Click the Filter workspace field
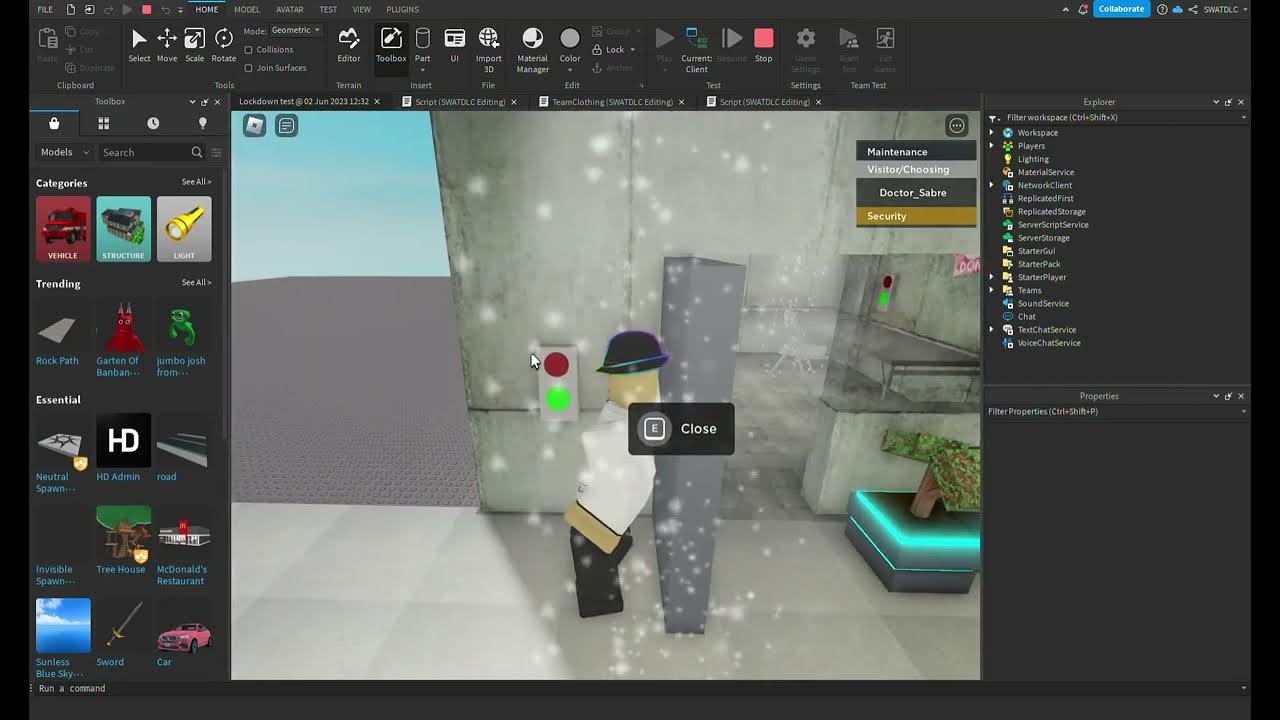Viewport: 1280px width, 720px height. coord(1116,118)
